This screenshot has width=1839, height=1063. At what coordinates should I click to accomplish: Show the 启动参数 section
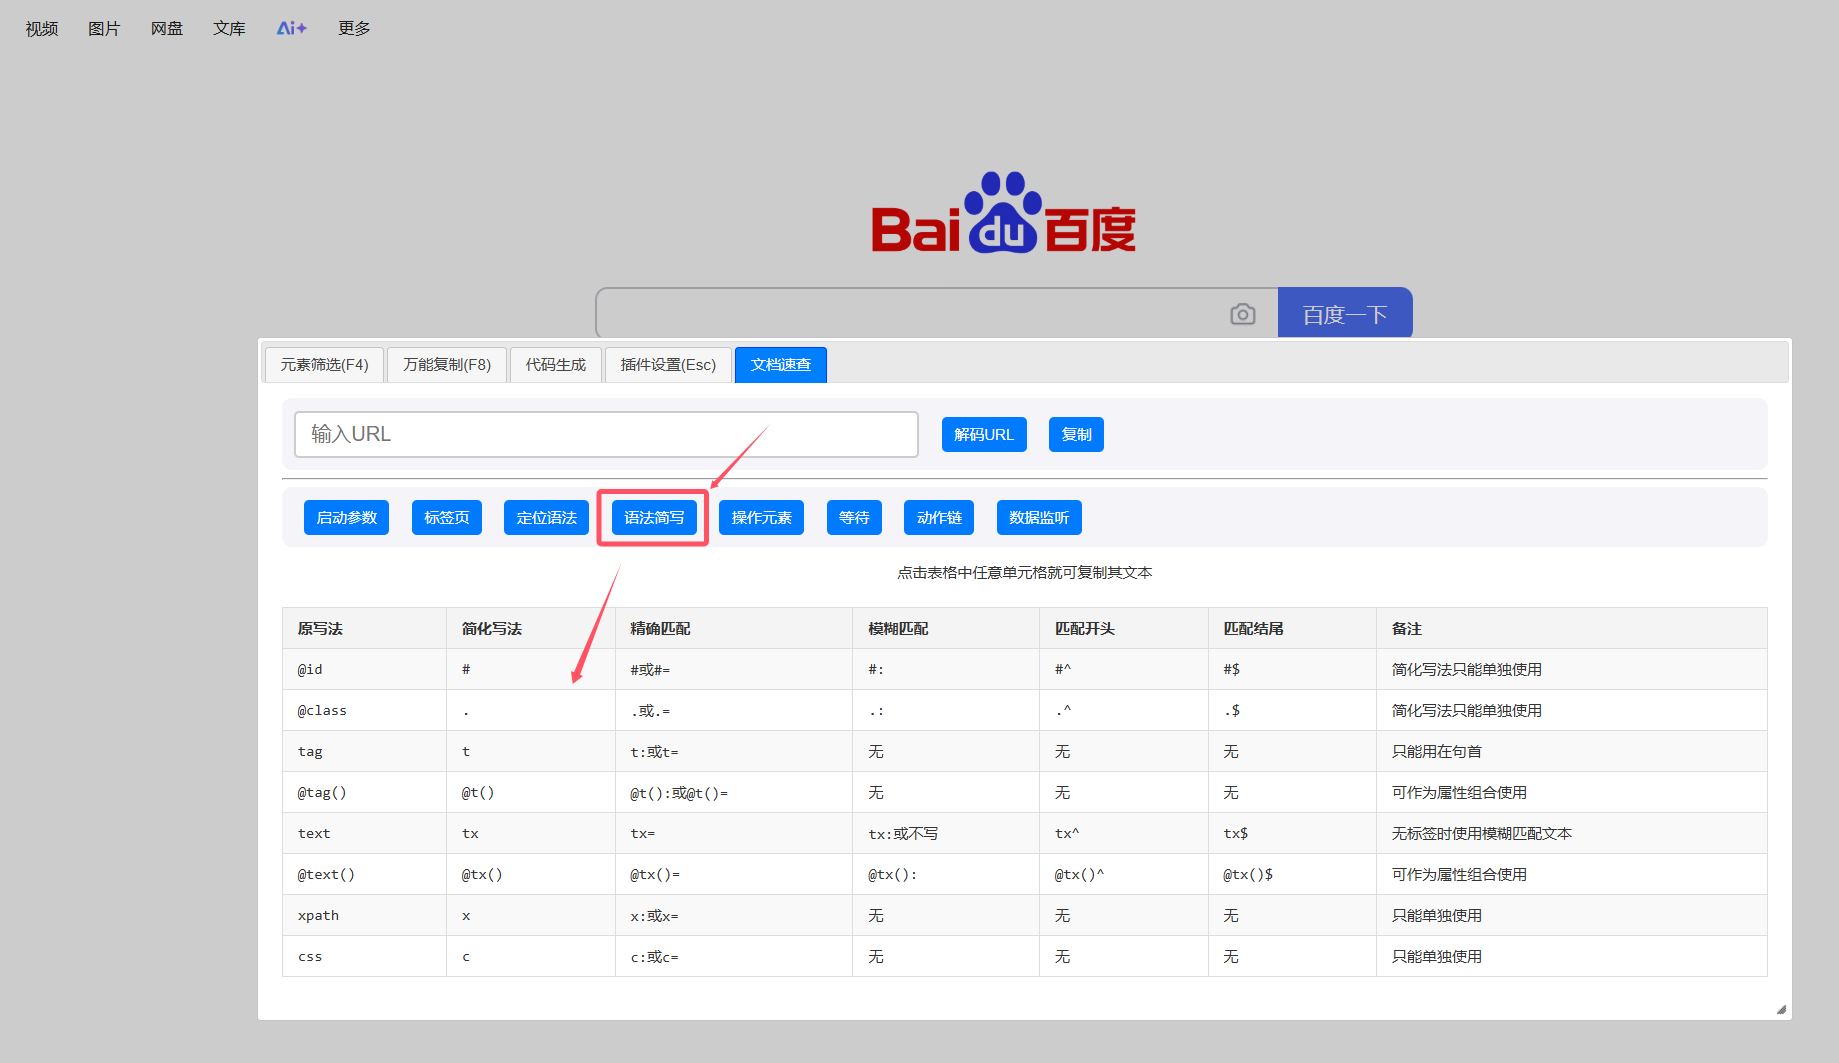[x=346, y=517]
